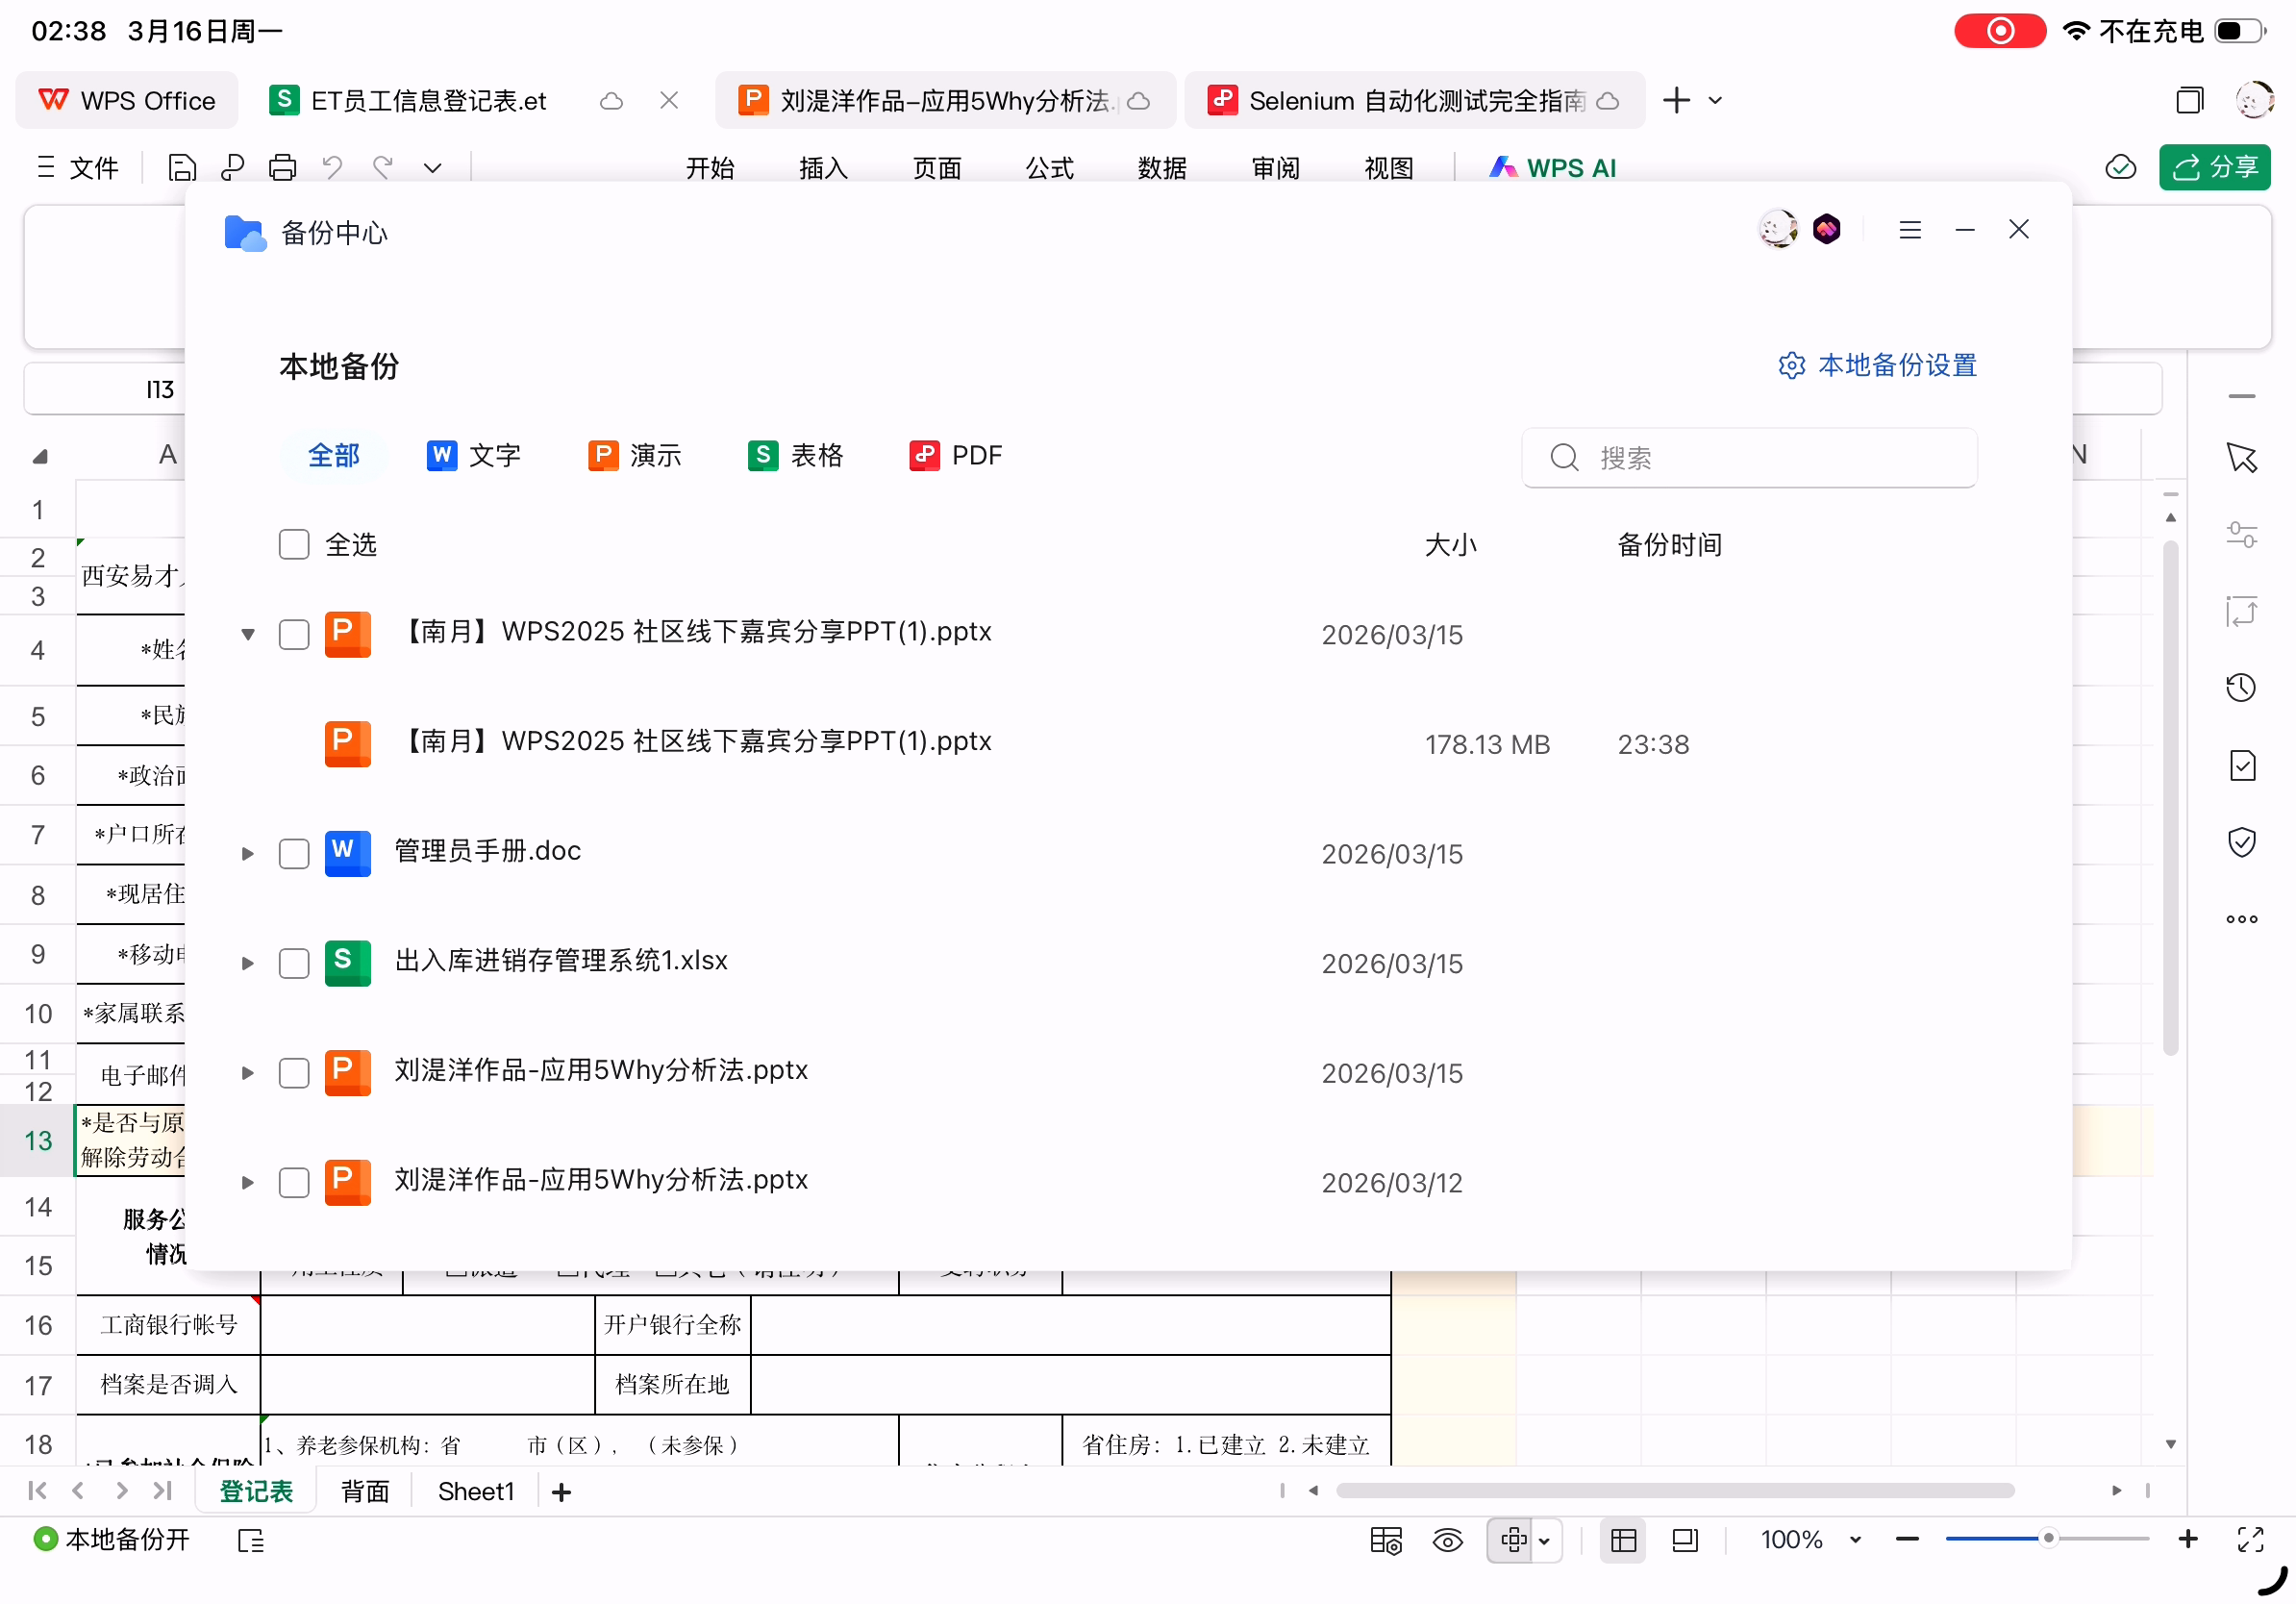Tick checkbox for 出入库进销存管理系统1.xlsx
Viewport: 2296px width, 1604px height.
(x=294, y=964)
